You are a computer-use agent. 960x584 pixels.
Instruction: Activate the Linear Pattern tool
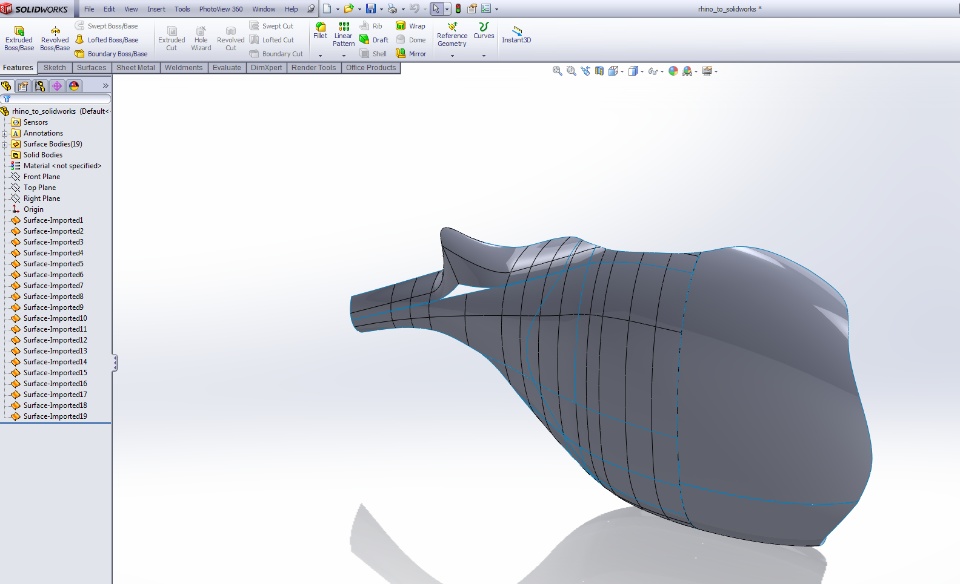click(x=343, y=34)
